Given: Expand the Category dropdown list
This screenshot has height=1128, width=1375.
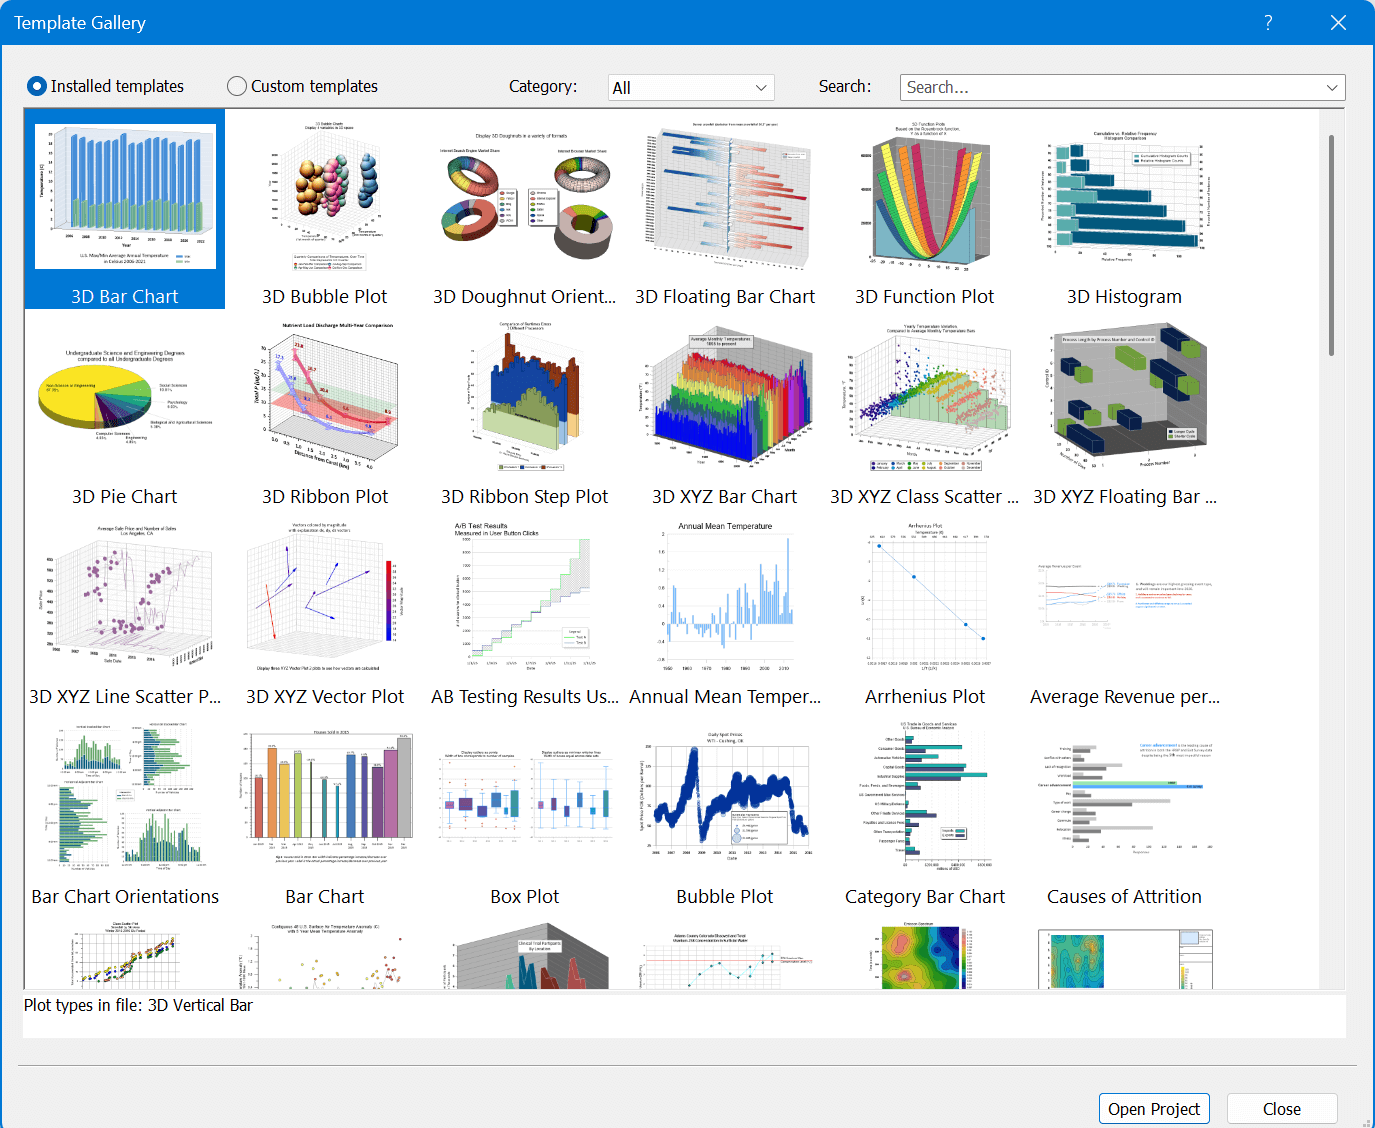Looking at the screenshot, I should 691,88.
